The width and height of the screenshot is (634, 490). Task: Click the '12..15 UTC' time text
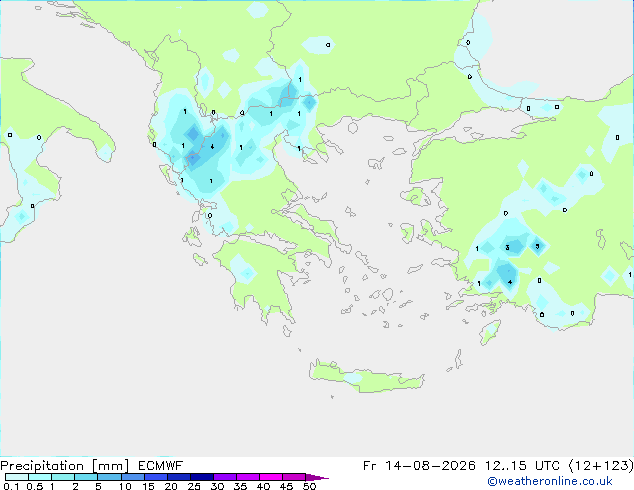point(522,466)
